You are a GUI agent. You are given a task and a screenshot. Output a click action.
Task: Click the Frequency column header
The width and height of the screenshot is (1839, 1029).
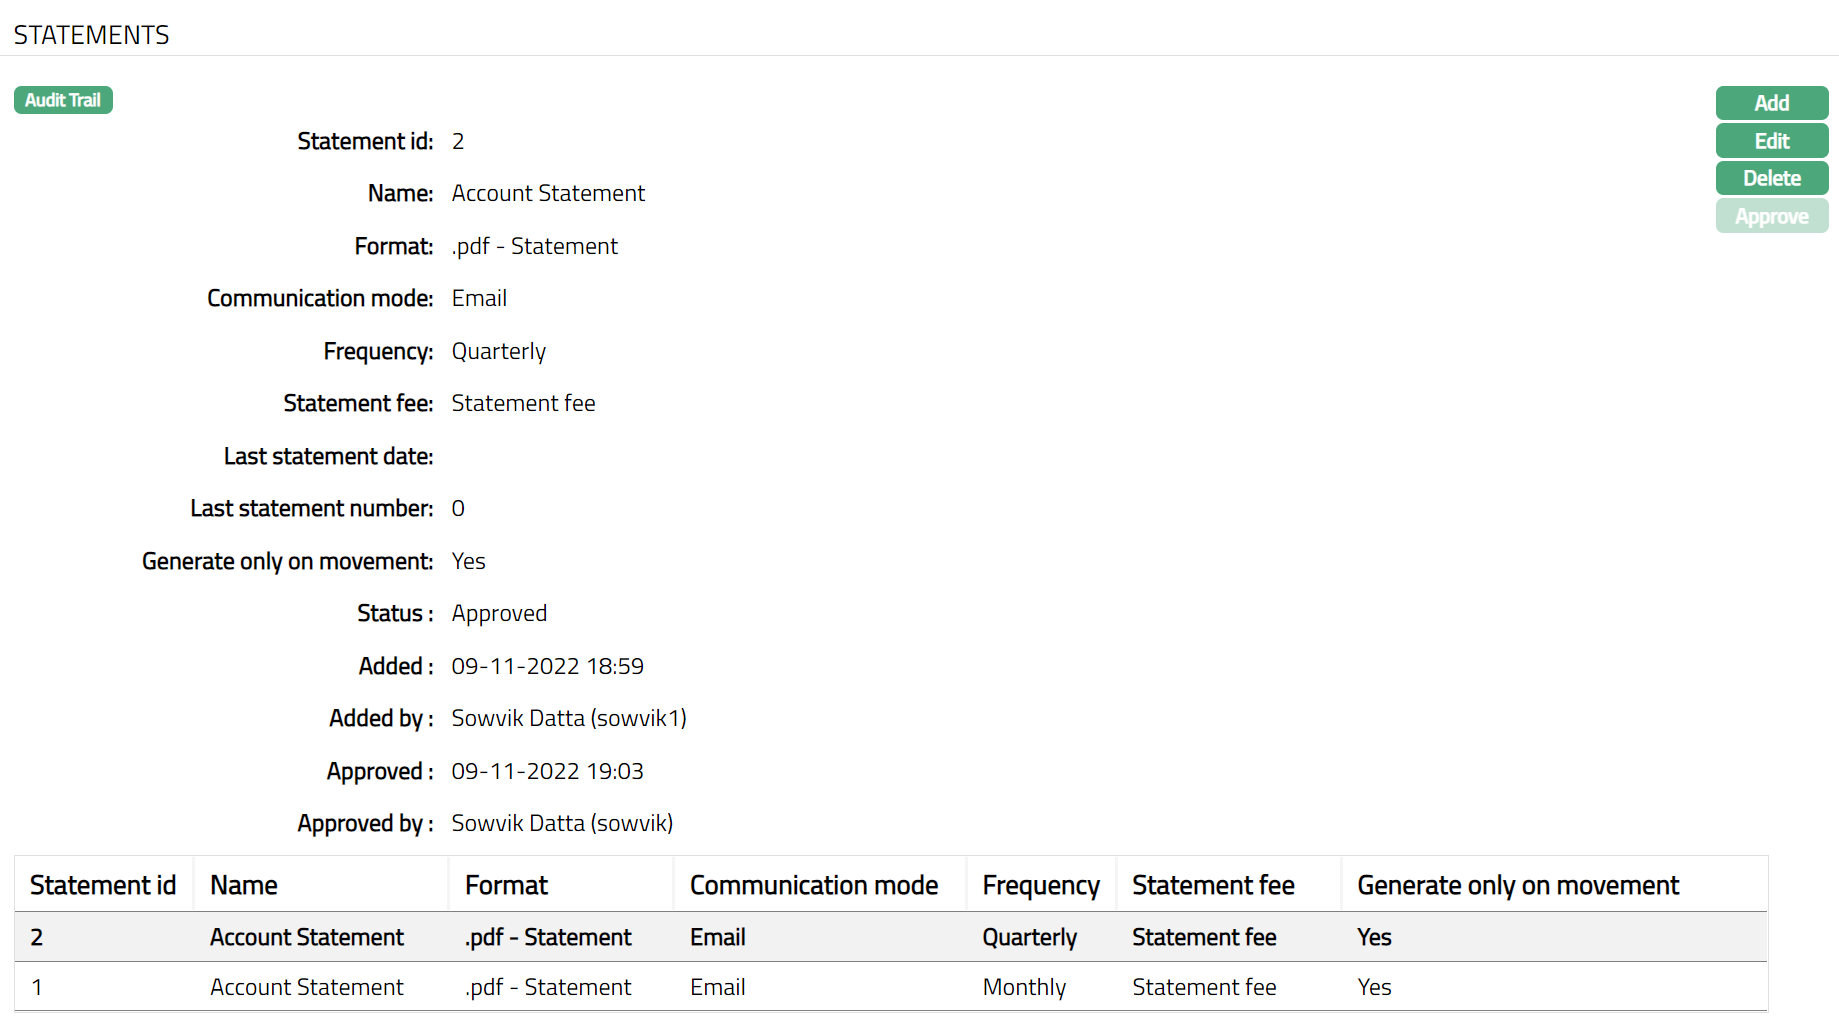coord(1040,885)
